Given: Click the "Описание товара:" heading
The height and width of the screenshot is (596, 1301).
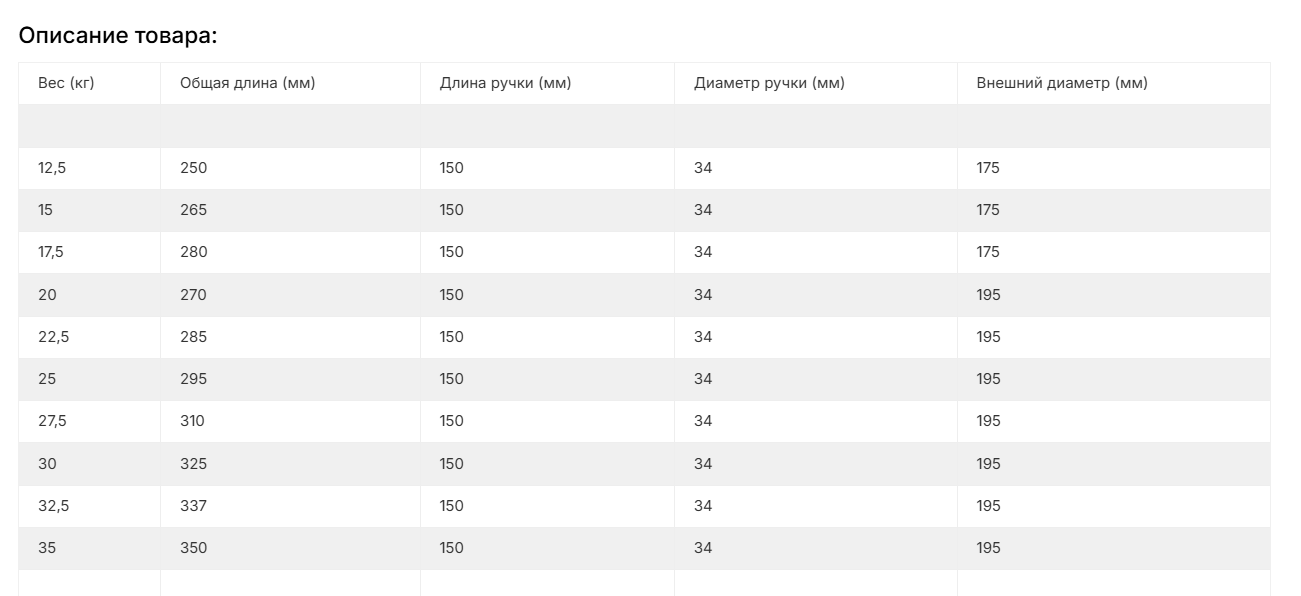Looking at the screenshot, I should click(118, 36).
